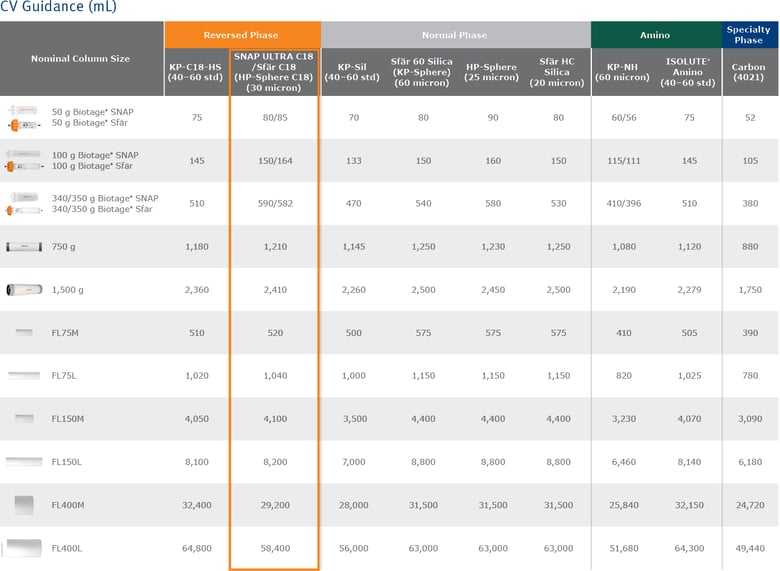The width and height of the screenshot is (780, 571).
Task: Click the HP-Sphere (25 micron) header
Action: [491, 72]
